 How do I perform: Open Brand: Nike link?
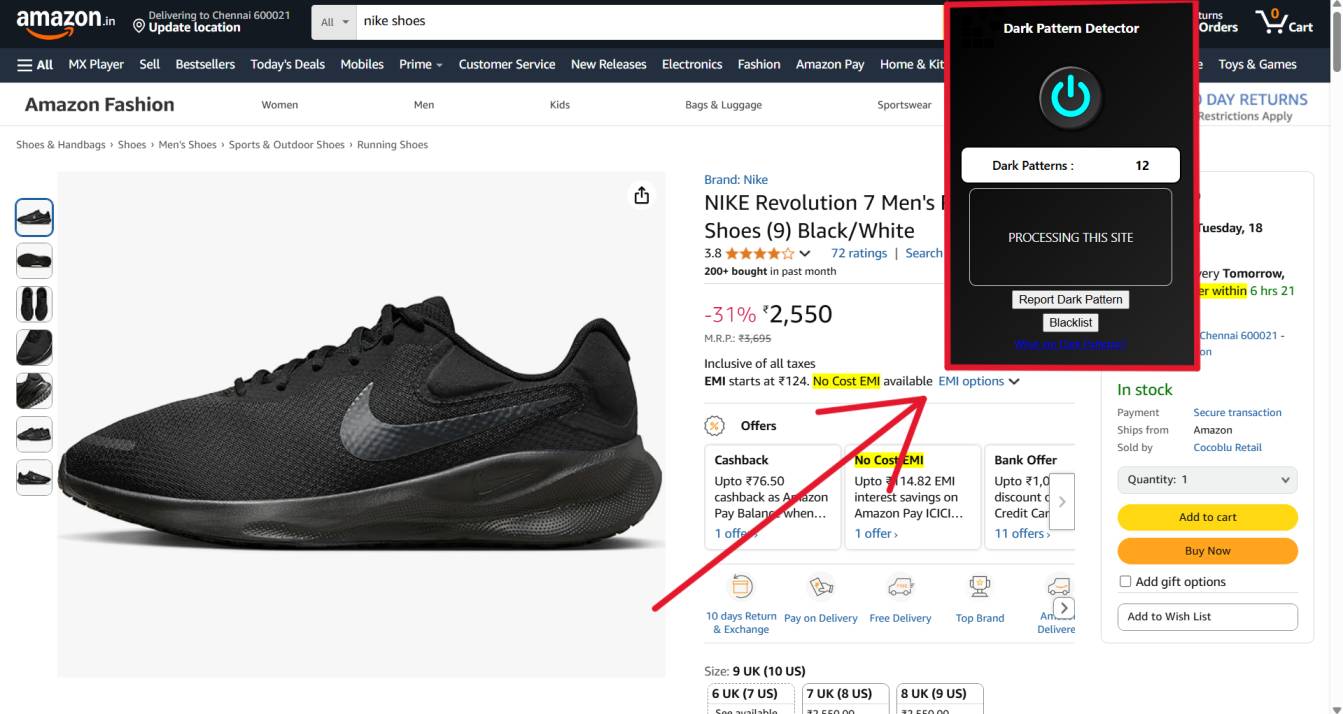pos(736,180)
